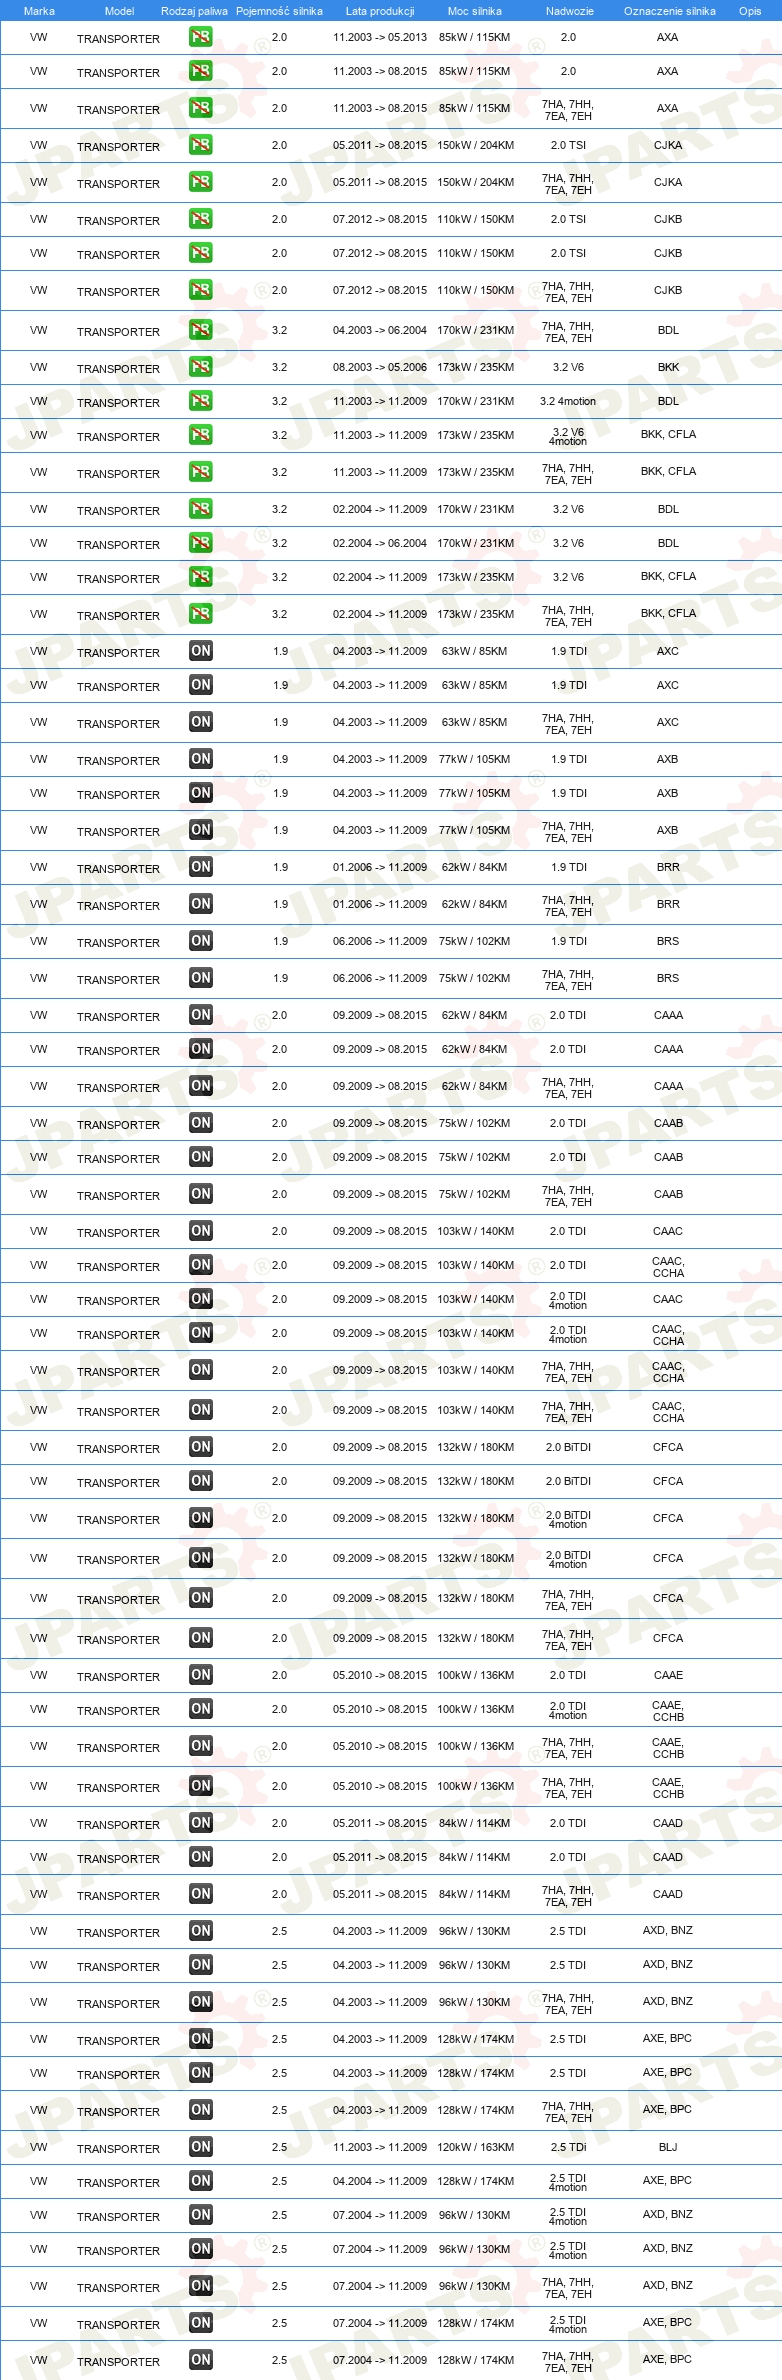Click PB icon in BDL 04.2003 -> 06.2004 row
This screenshot has height=2380, width=782.
[x=200, y=330]
